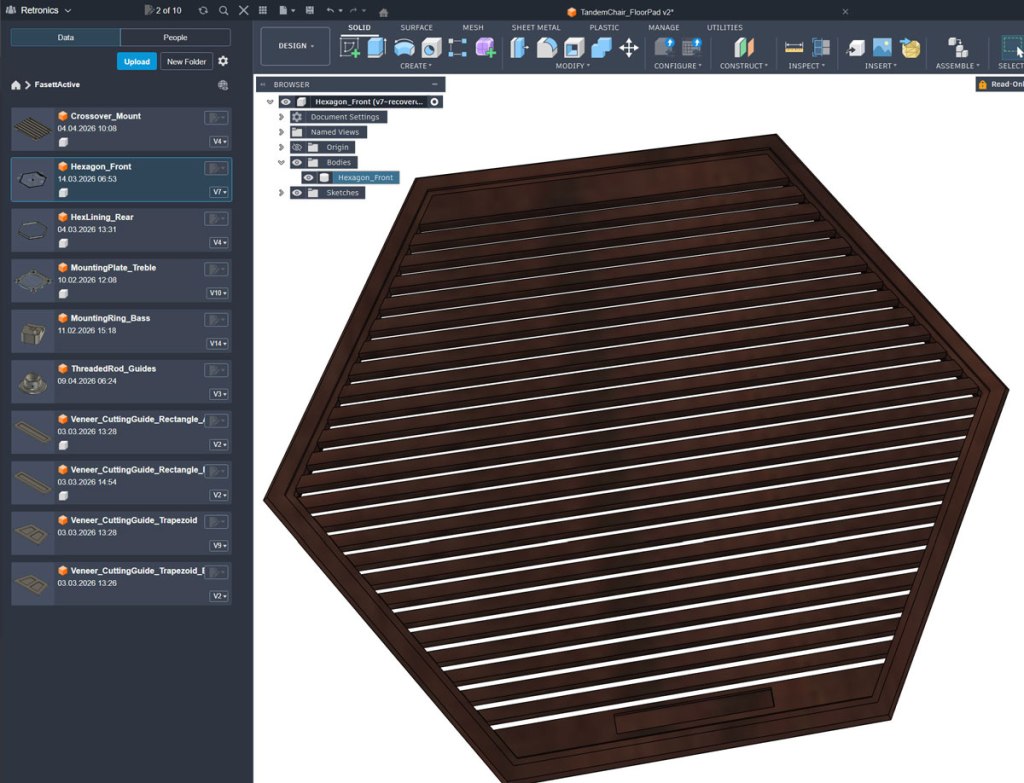The width and height of the screenshot is (1024, 783).
Task: Click the New Folder button
Action: 187,61
